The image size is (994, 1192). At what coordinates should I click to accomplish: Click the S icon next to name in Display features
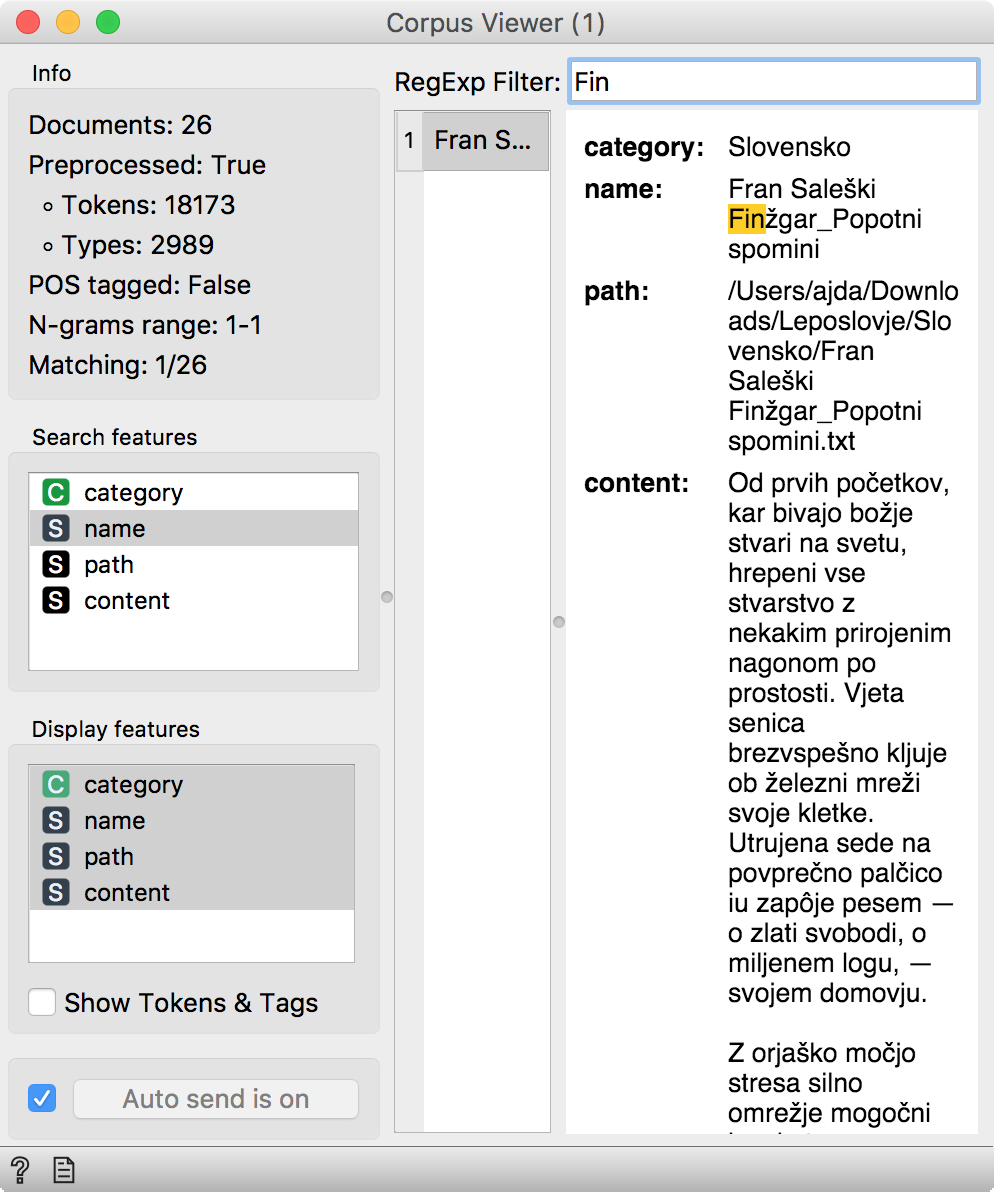(x=56, y=821)
